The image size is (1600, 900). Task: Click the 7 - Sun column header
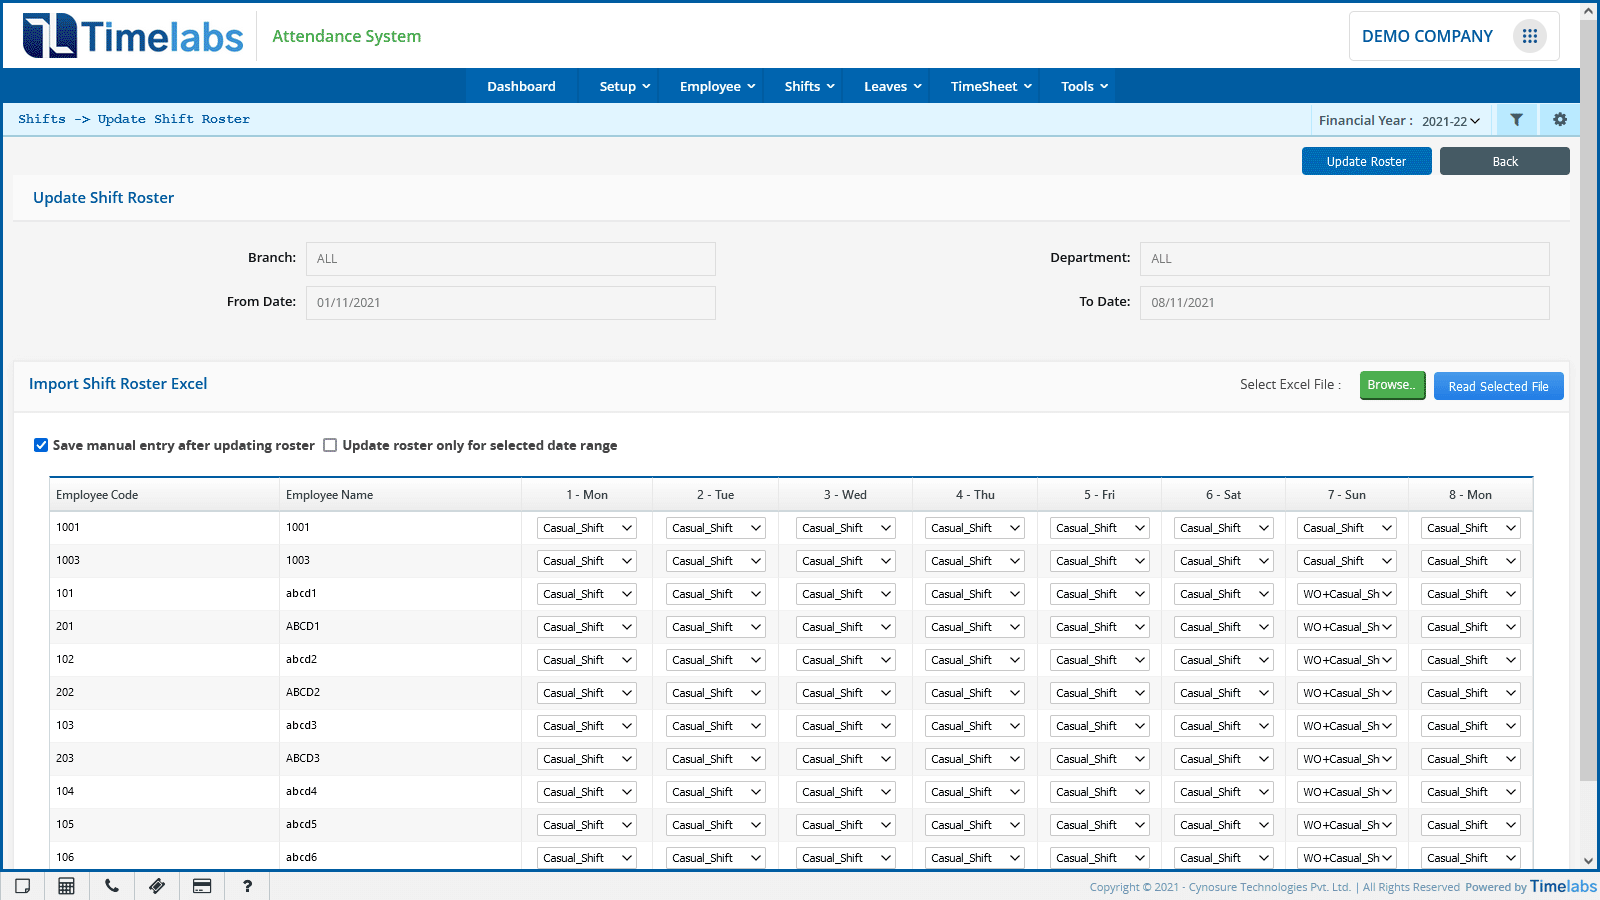(1346, 495)
